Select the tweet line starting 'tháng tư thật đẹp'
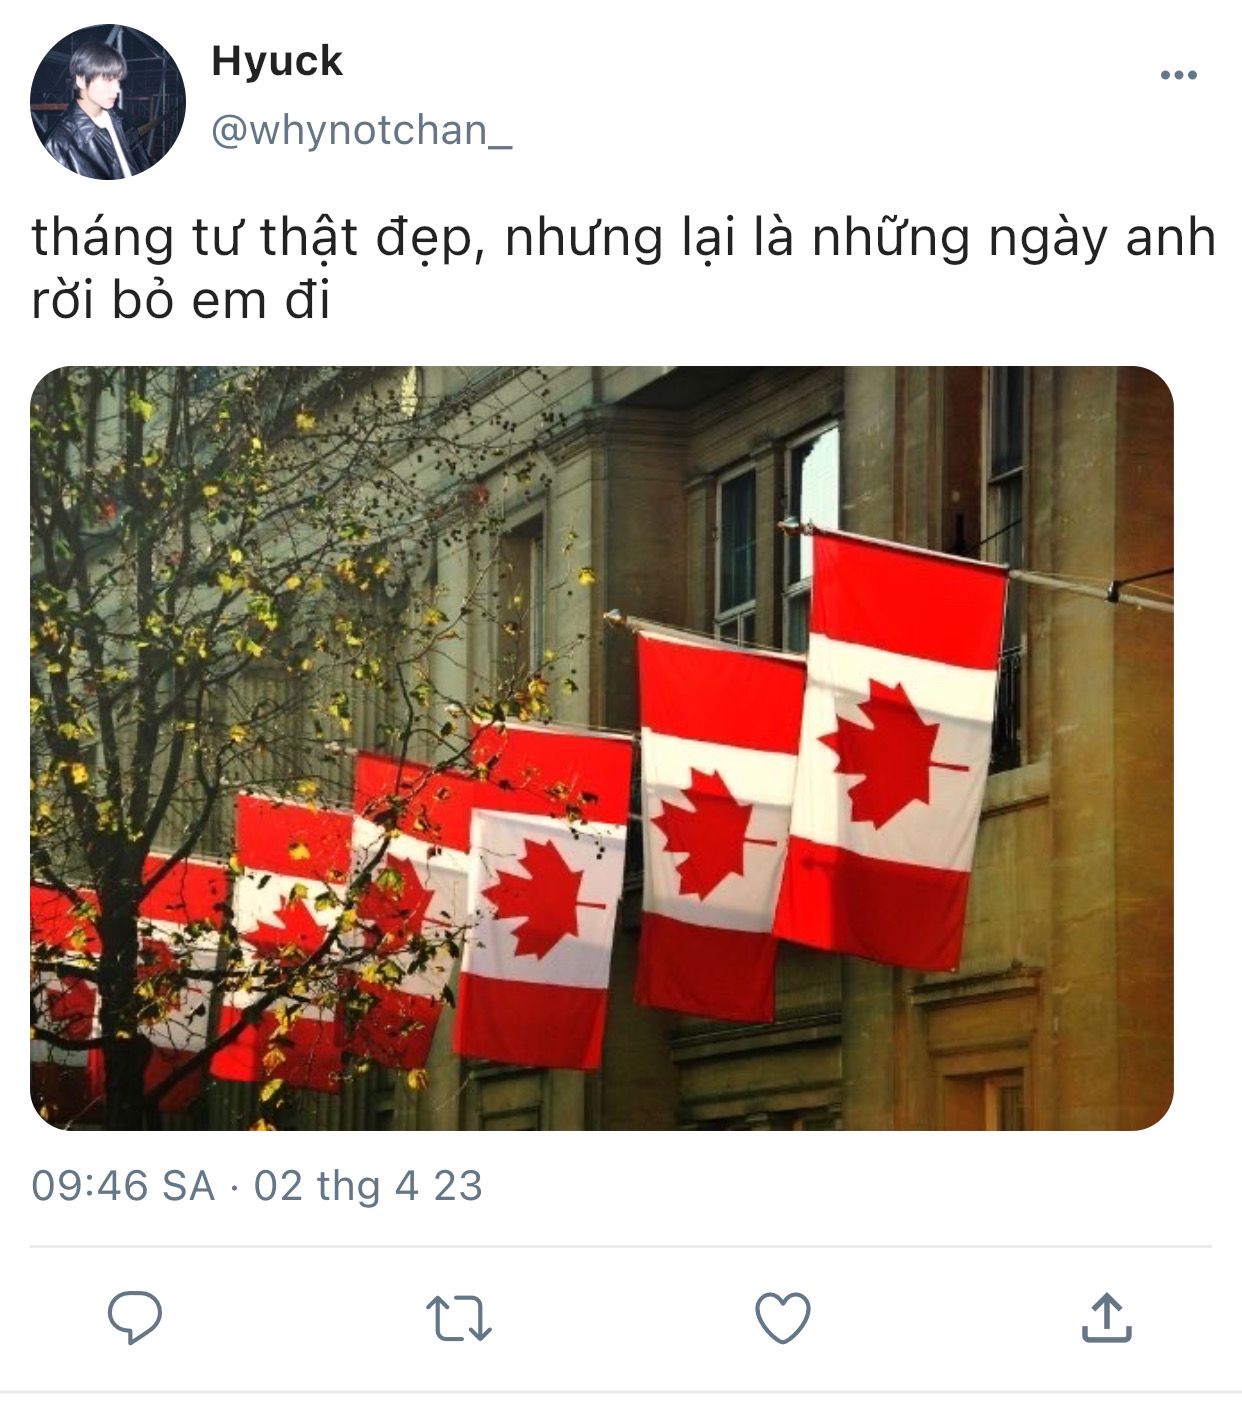Viewport: 1242px width, 1410px height. coord(623,238)
